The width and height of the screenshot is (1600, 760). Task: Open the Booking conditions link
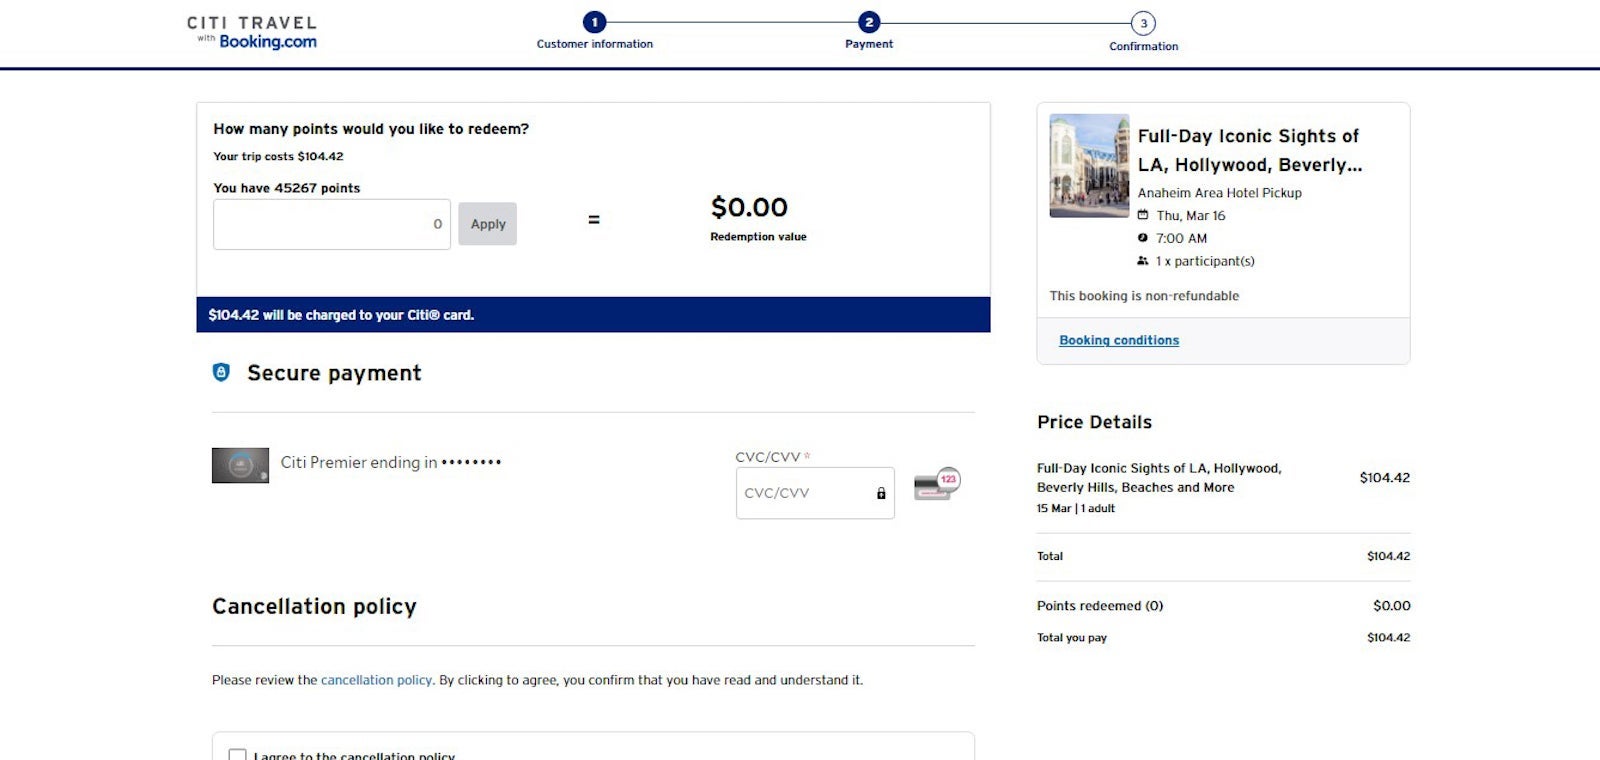(x=1119, y=340)
